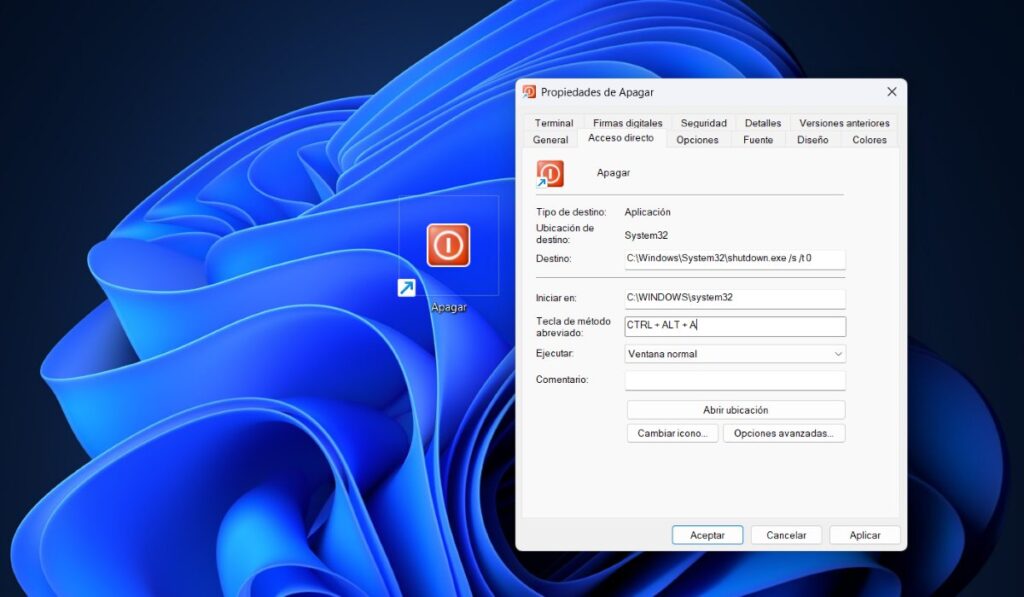
Task: Click the shortcut overlay arrow on Apagar
Action: pyautogui.click(x=406, y=287)
